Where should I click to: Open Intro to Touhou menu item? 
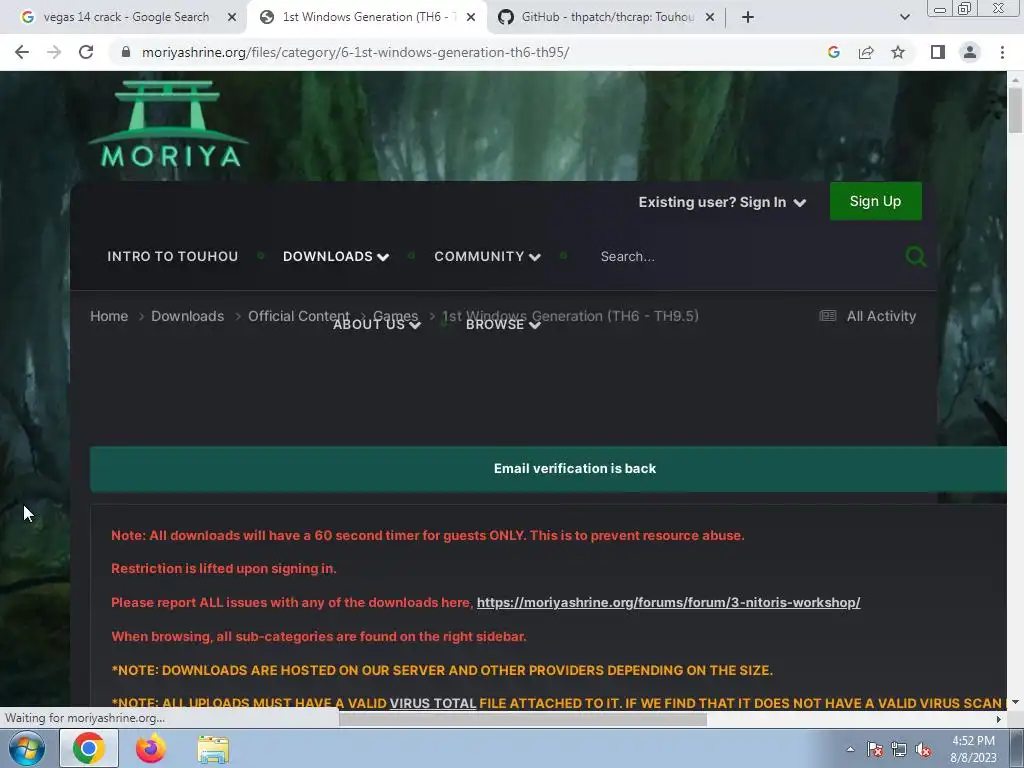(x=172, y=257)
